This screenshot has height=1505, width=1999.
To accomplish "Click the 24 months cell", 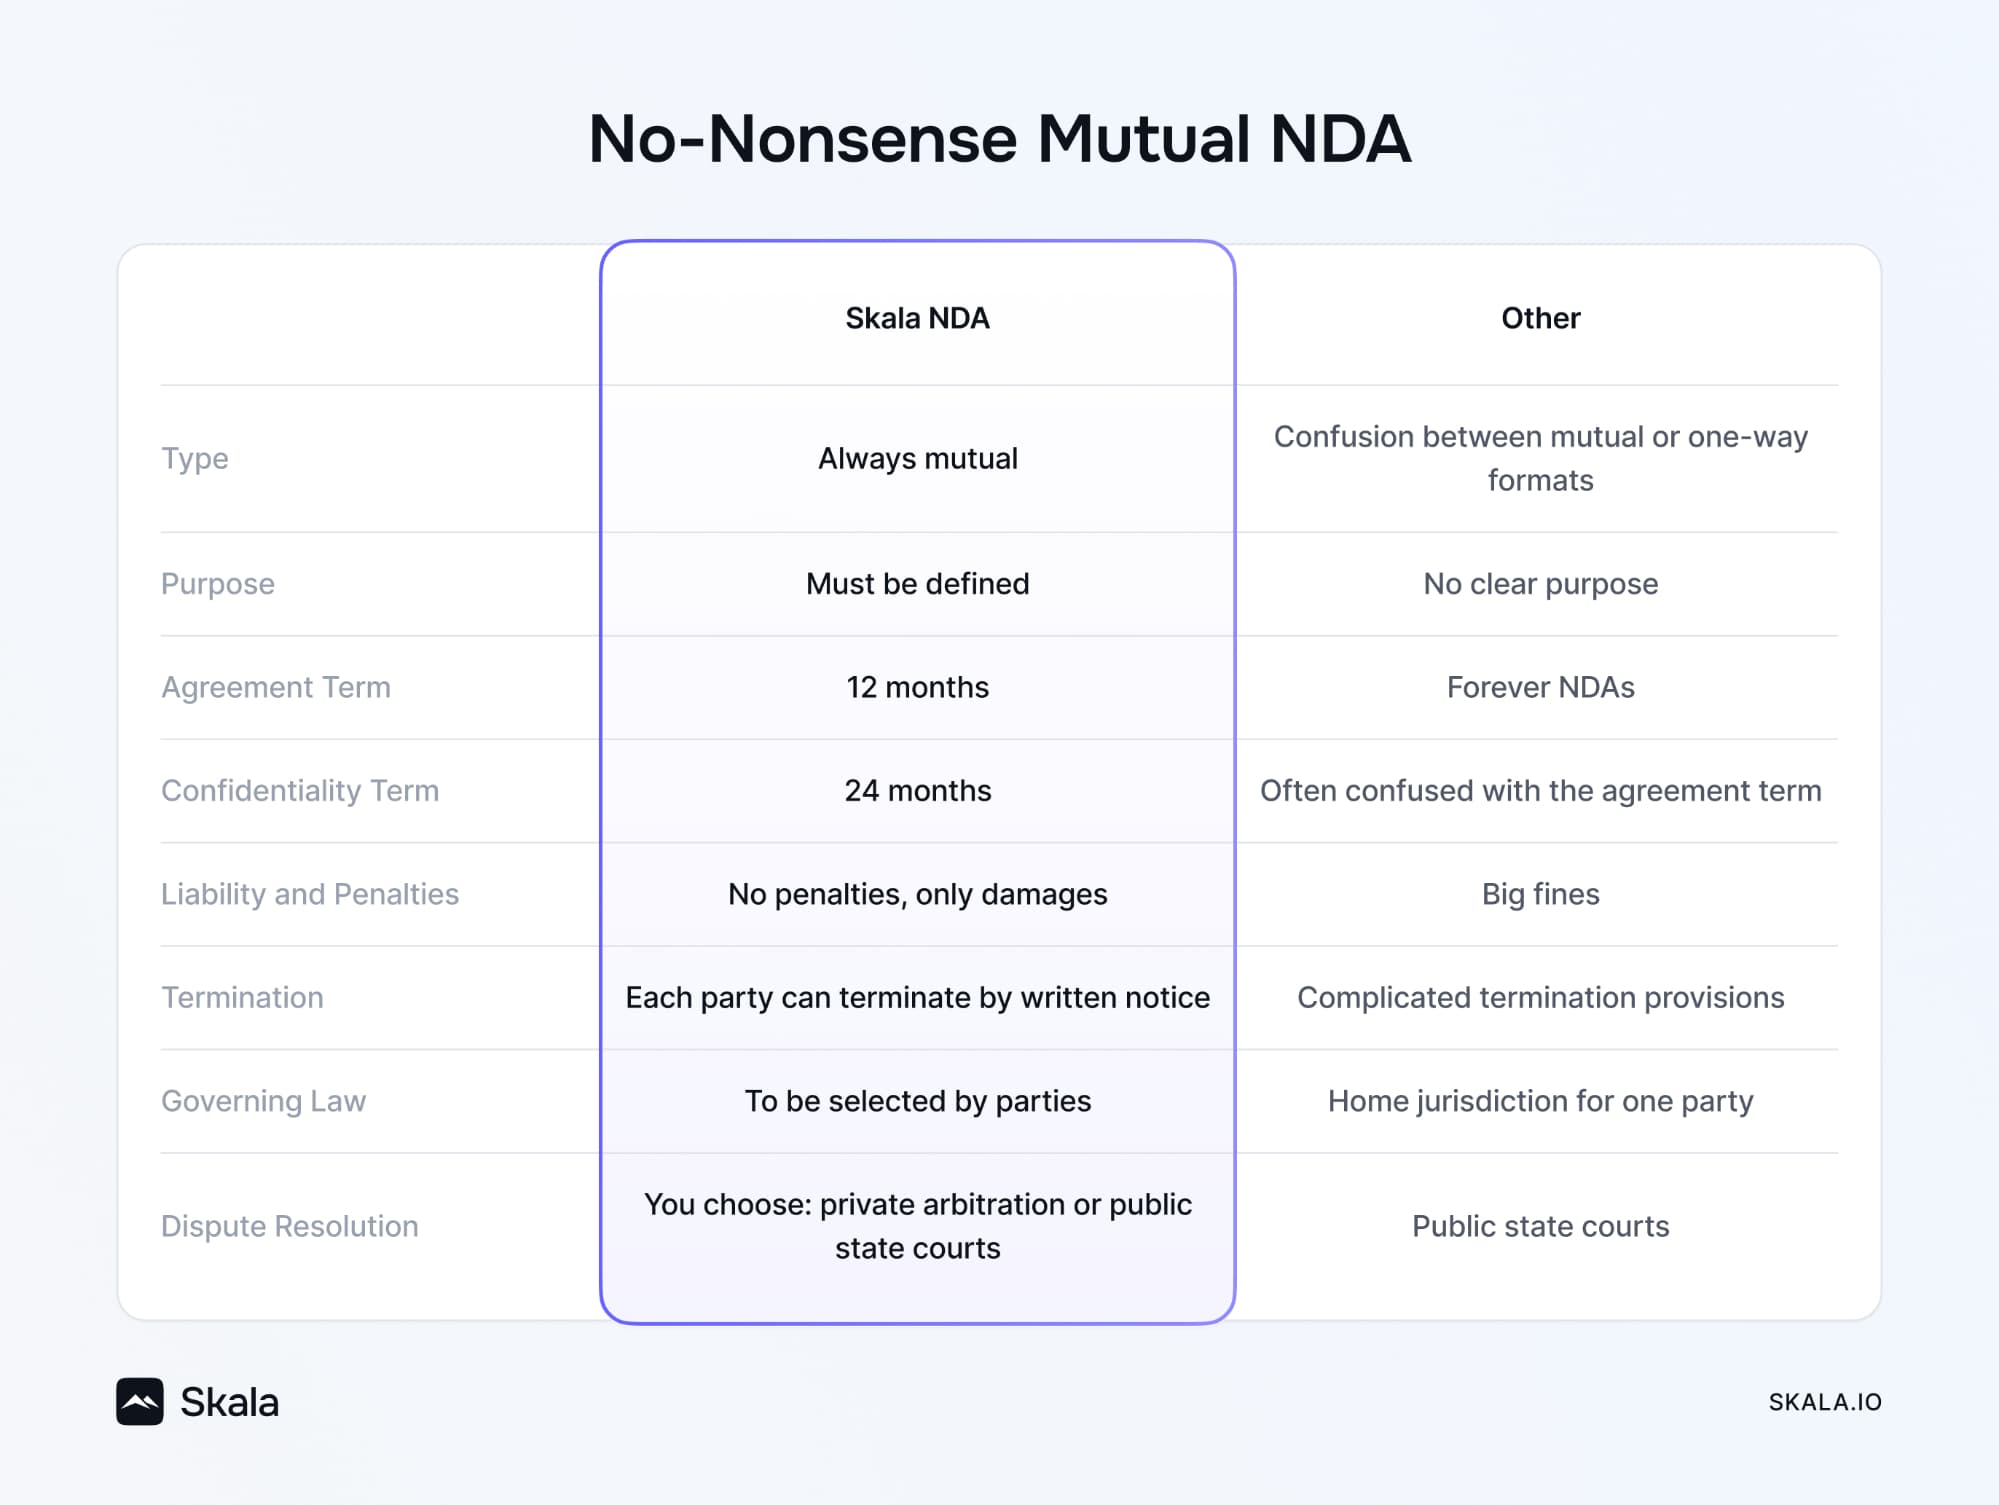I will (917, 791).
